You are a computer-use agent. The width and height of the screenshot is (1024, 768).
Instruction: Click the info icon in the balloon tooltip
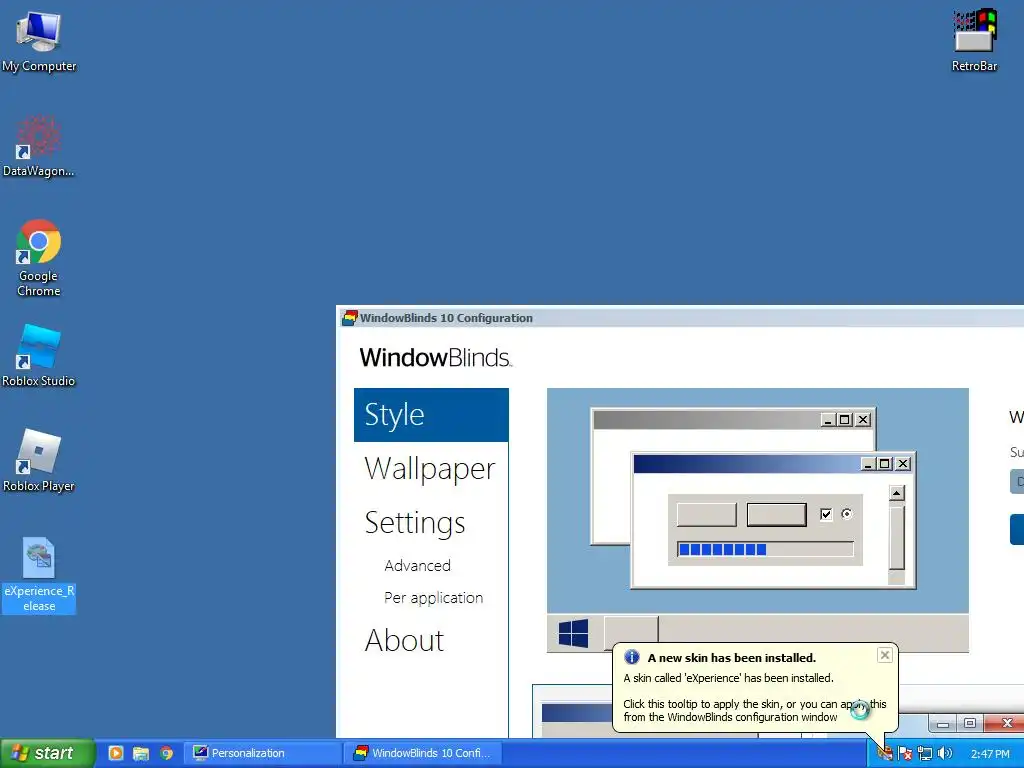(632, 657)
